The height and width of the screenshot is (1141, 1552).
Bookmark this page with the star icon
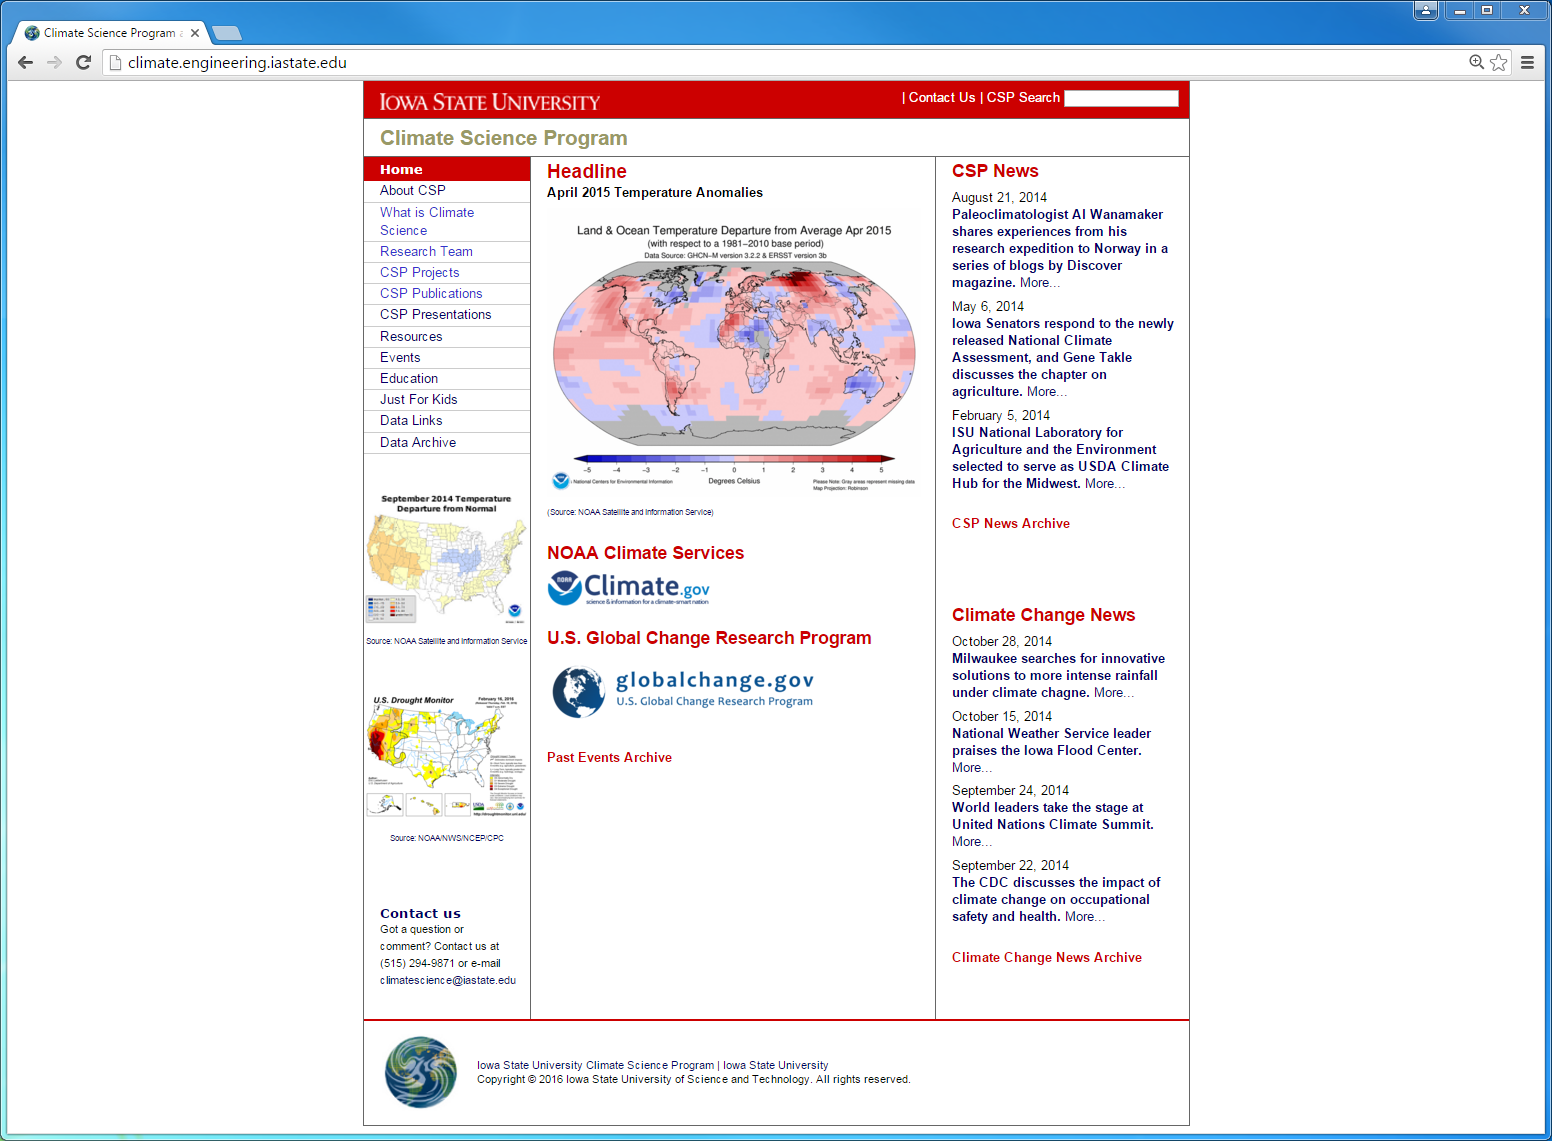(1498, 62)
